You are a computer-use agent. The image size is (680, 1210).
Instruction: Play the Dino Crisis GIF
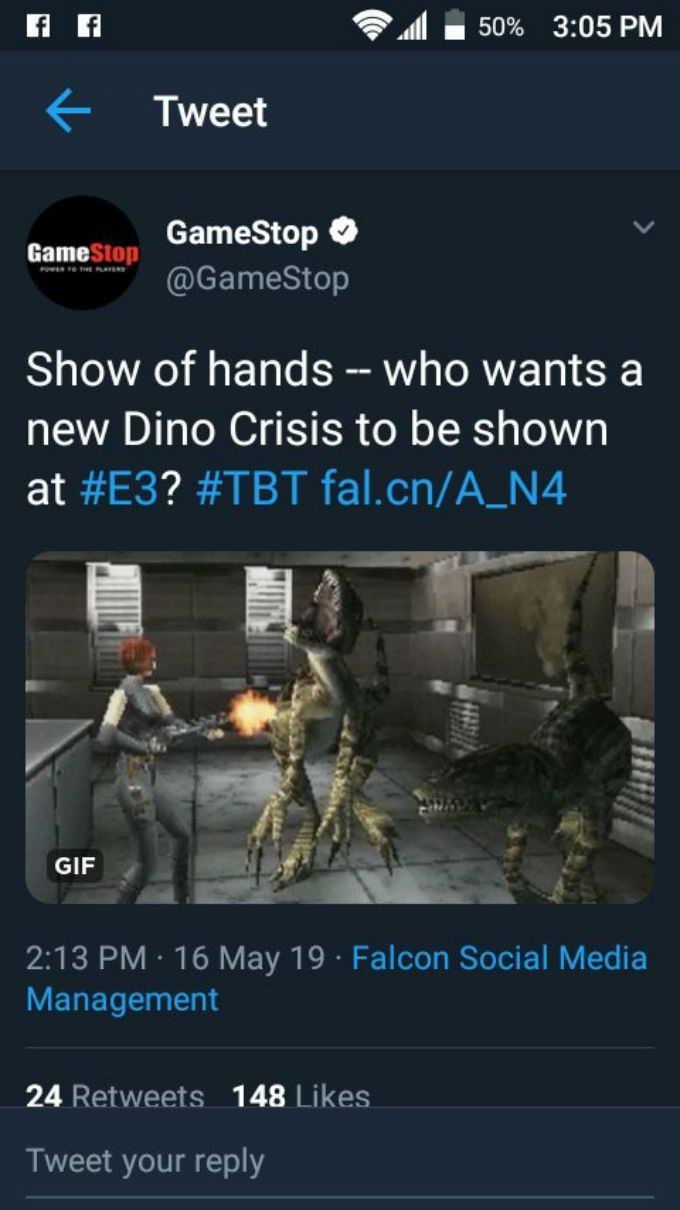click(x=340, y=727)
